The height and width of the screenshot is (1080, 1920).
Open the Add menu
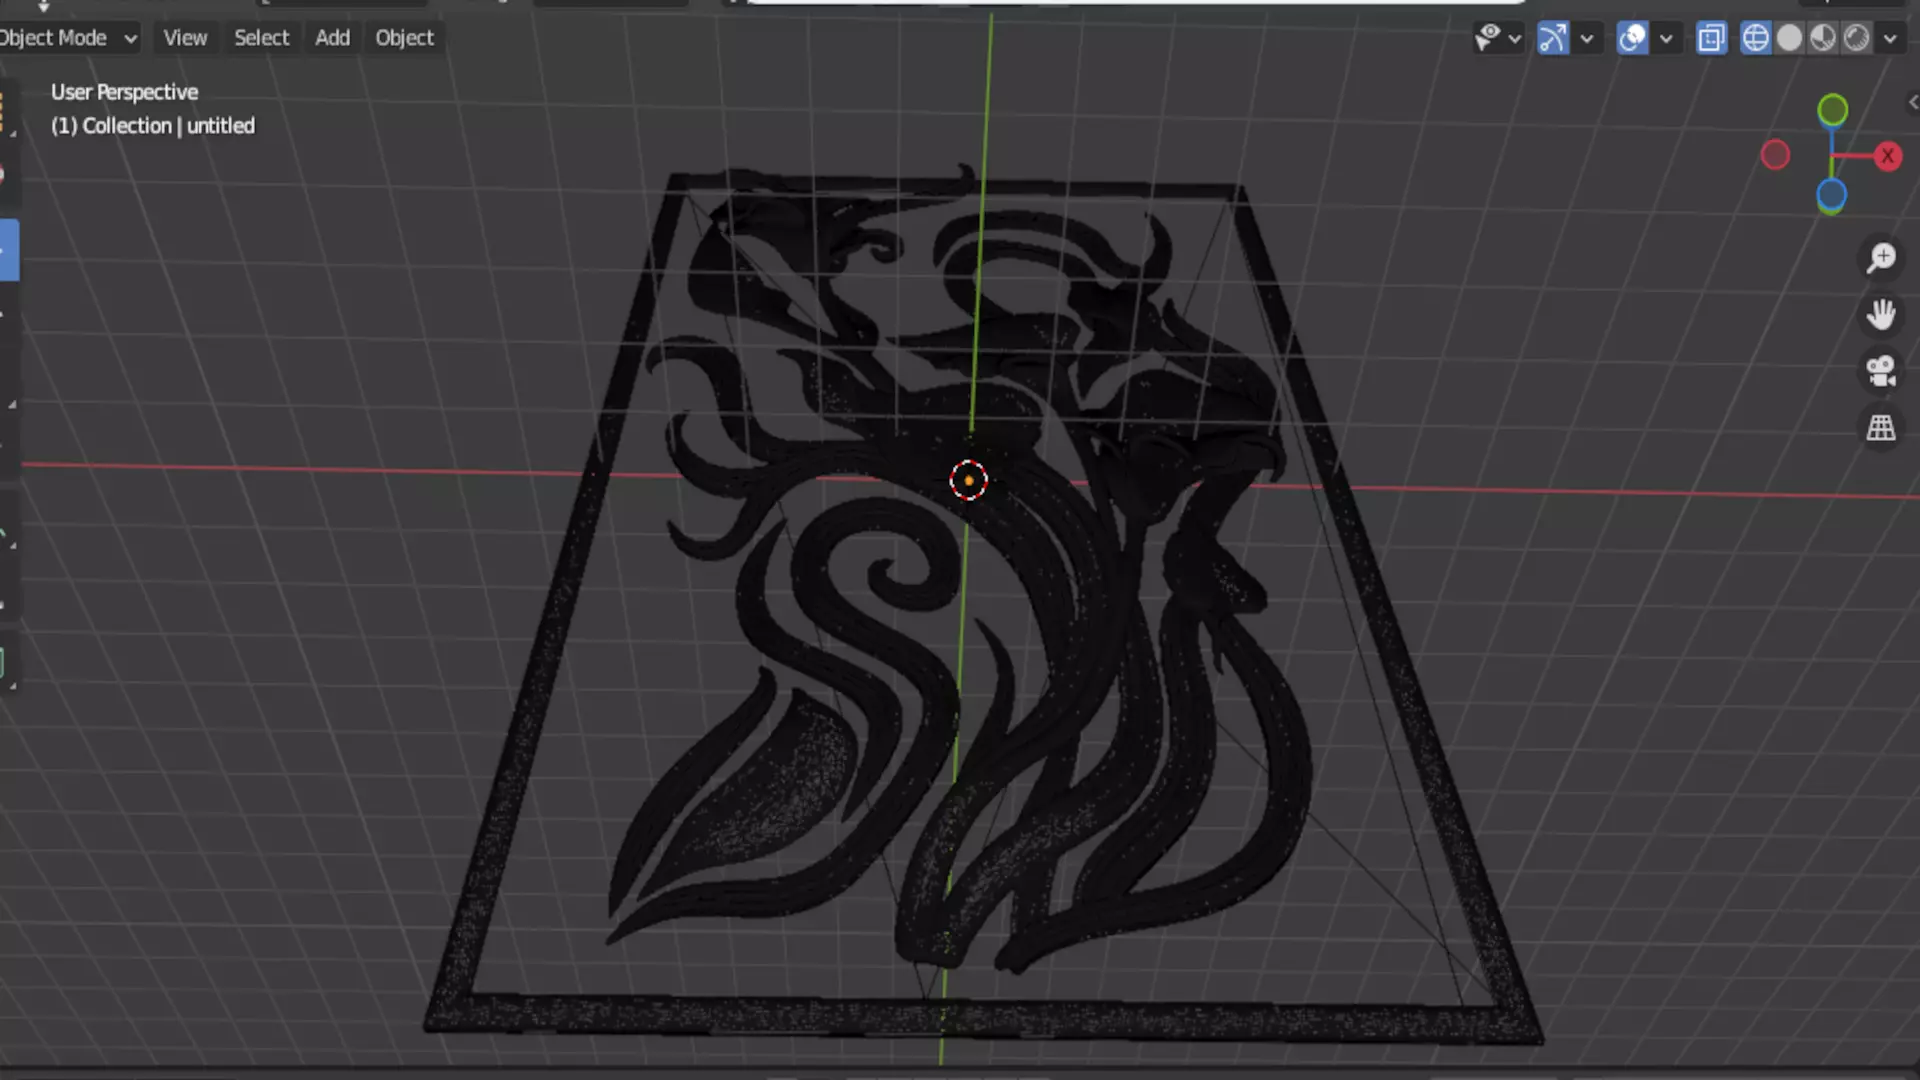coord(332,38)
